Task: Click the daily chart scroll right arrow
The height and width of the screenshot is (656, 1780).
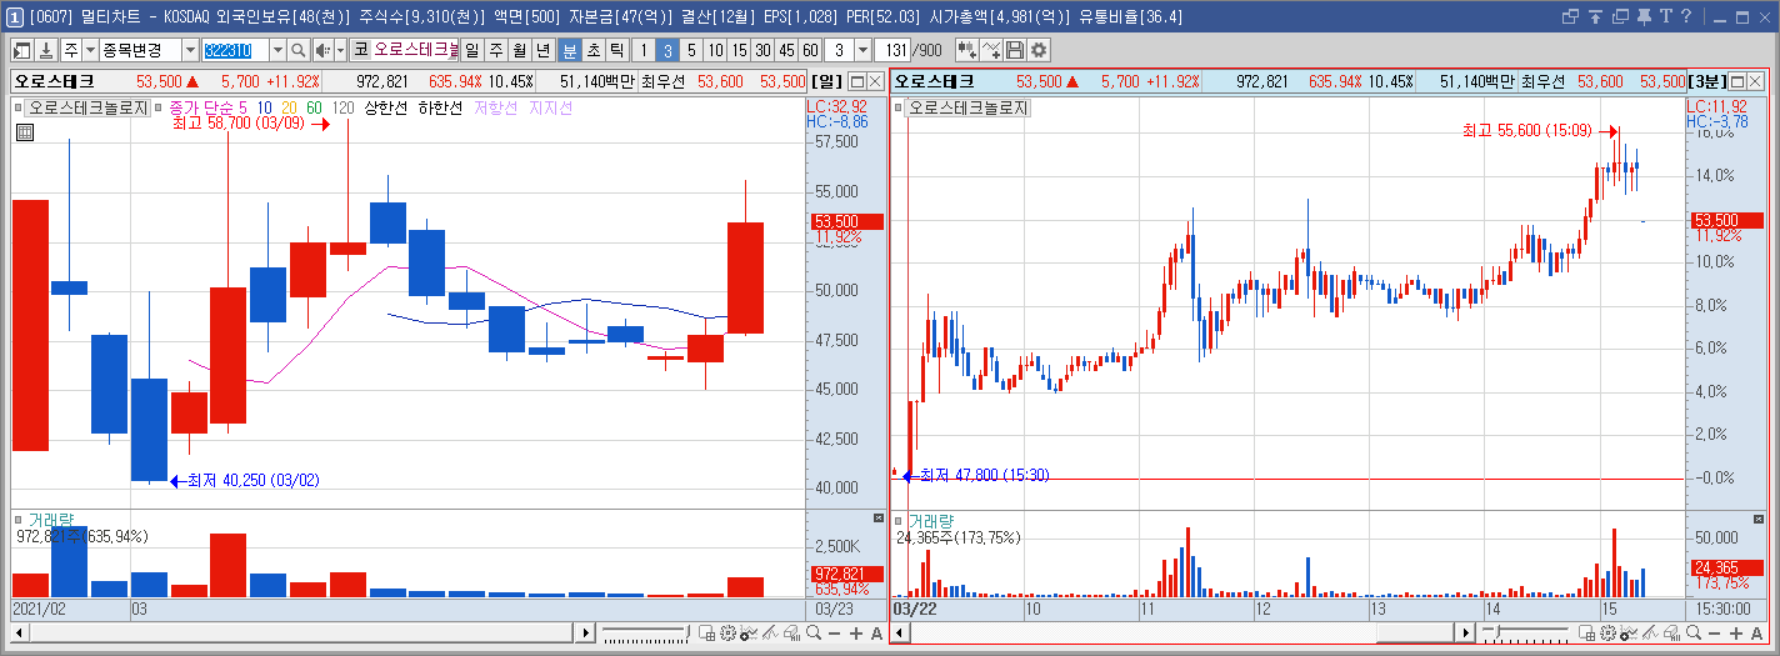Action: (x=585, y=633)
